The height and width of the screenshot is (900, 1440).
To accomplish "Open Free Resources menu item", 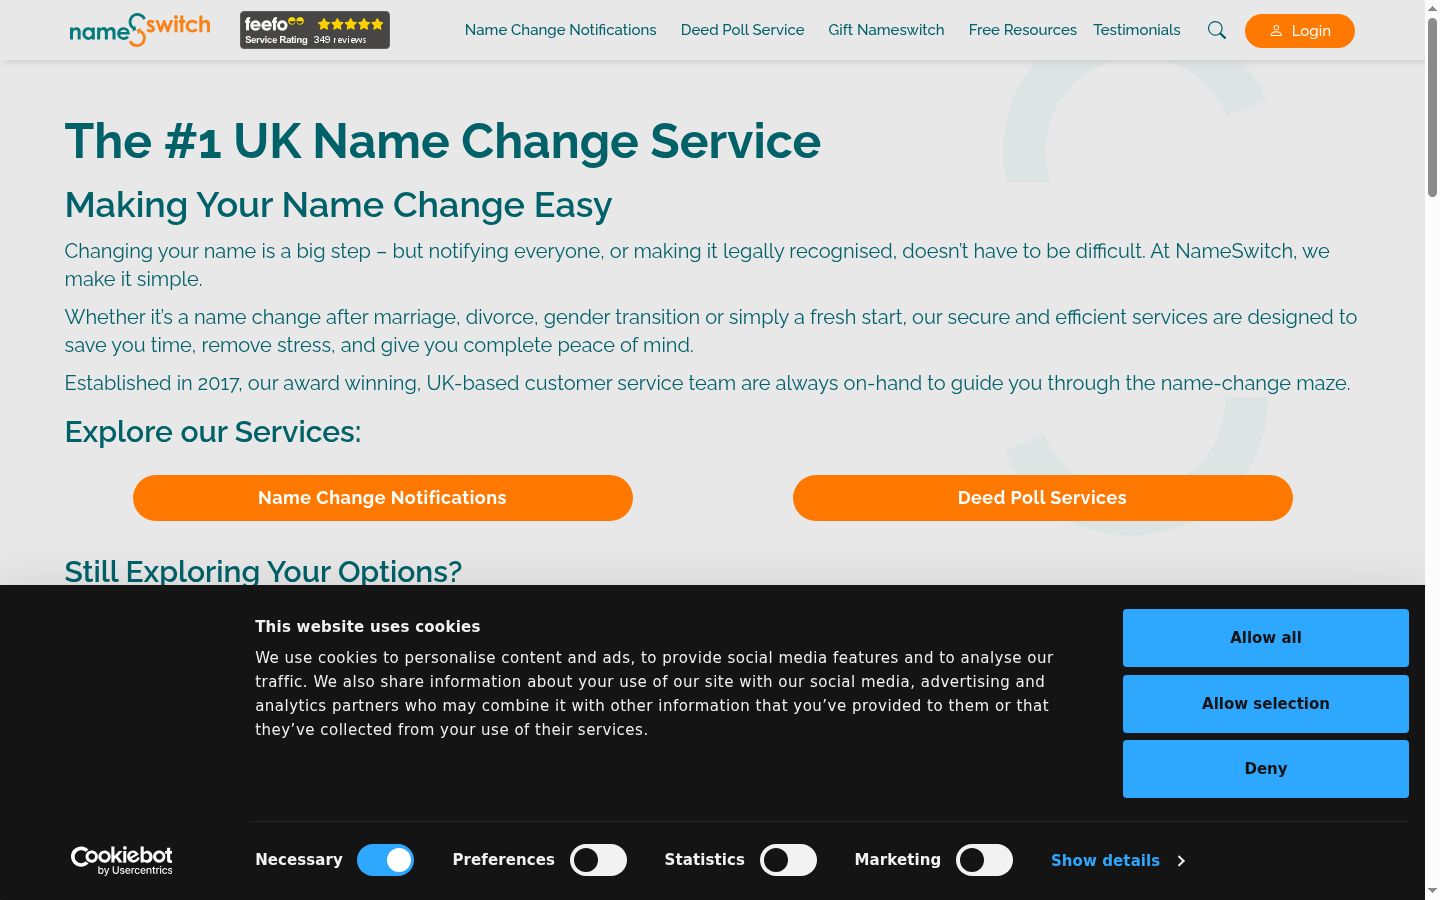I will click(x=1022, y=30).
